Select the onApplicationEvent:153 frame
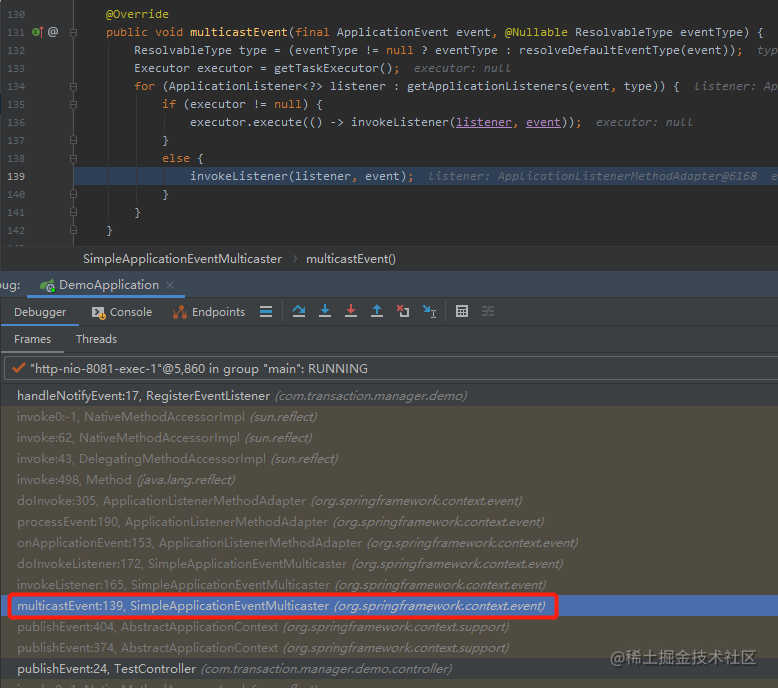 [389, 543]
